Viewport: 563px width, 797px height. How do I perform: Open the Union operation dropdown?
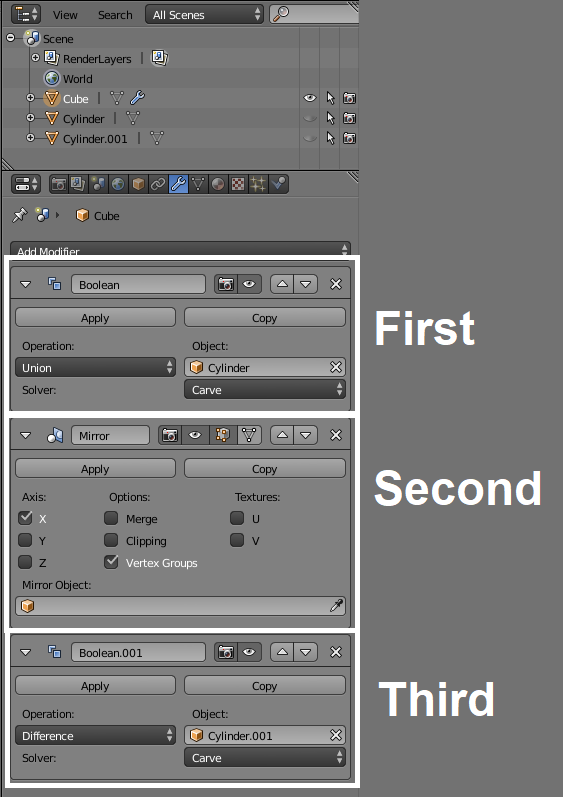point(96,367)
